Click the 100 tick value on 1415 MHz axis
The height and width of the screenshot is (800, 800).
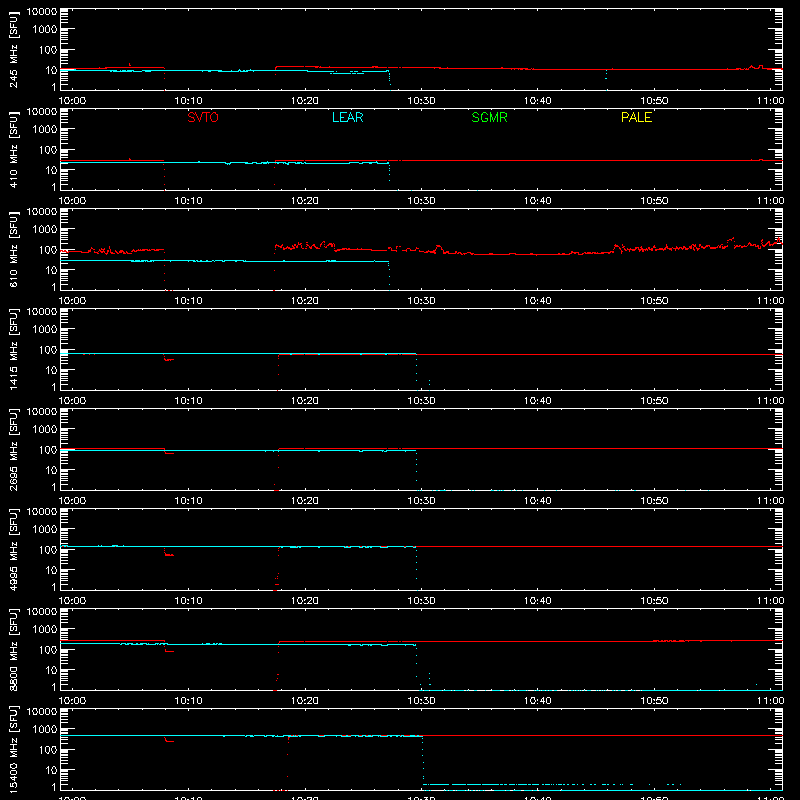point(48,350)
